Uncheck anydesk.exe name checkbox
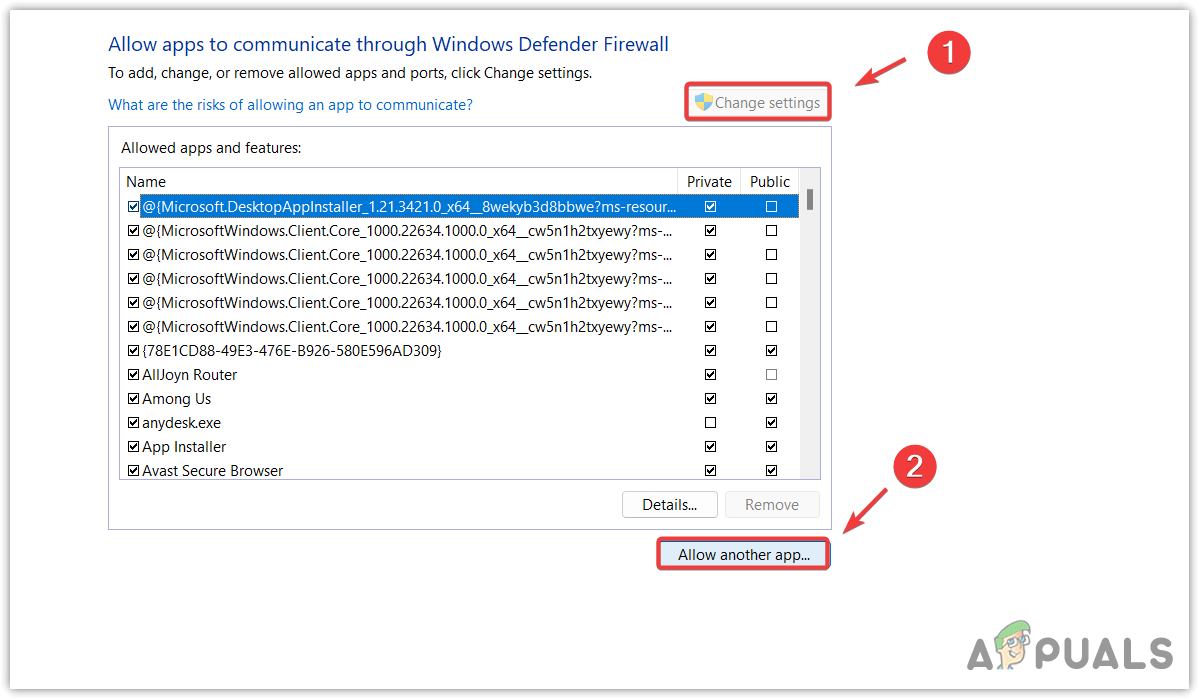 [x=134, y=423]
